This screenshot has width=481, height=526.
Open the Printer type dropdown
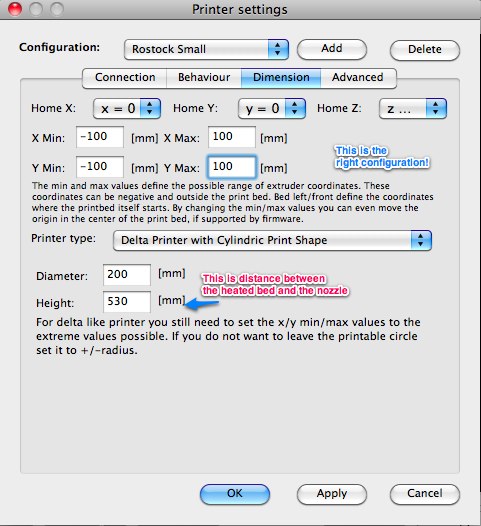pos(272,240)
